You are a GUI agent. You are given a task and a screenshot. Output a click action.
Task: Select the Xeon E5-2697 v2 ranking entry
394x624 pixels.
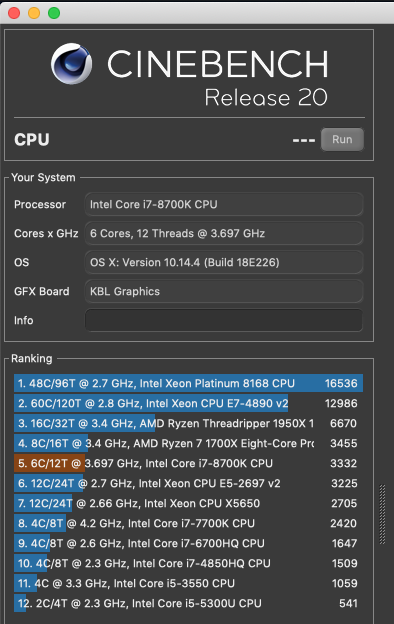tap(188, 483)
